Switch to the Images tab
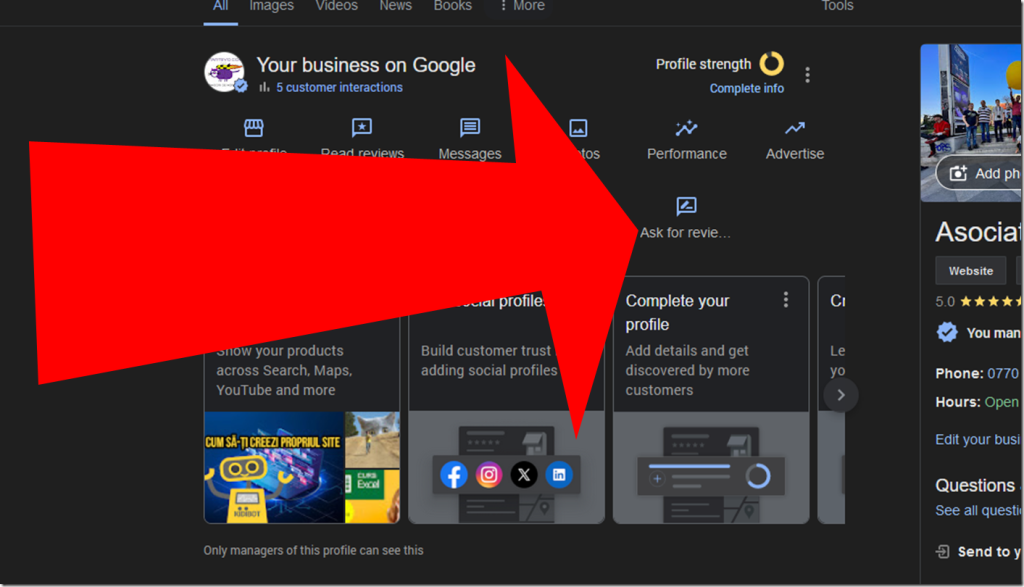This screenshot has width=1024, height=587. click(272, 6)
